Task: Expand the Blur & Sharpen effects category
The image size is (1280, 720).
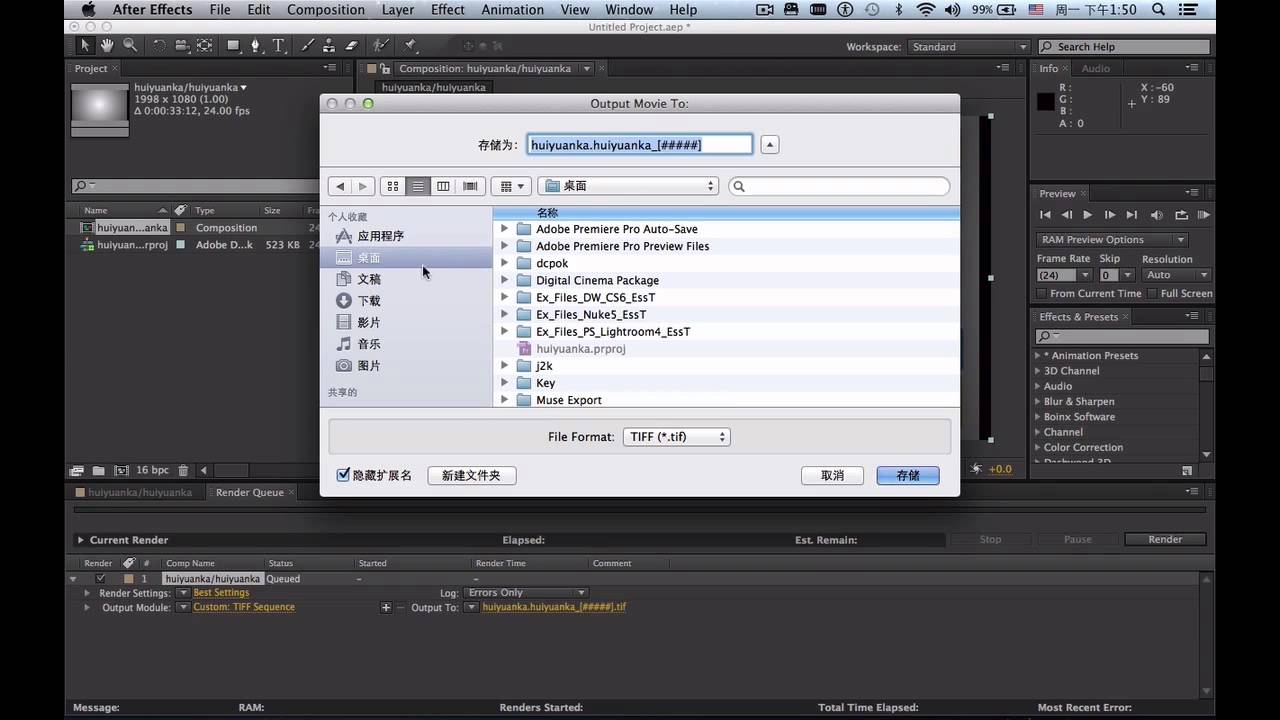Action: click(1037, 402)
